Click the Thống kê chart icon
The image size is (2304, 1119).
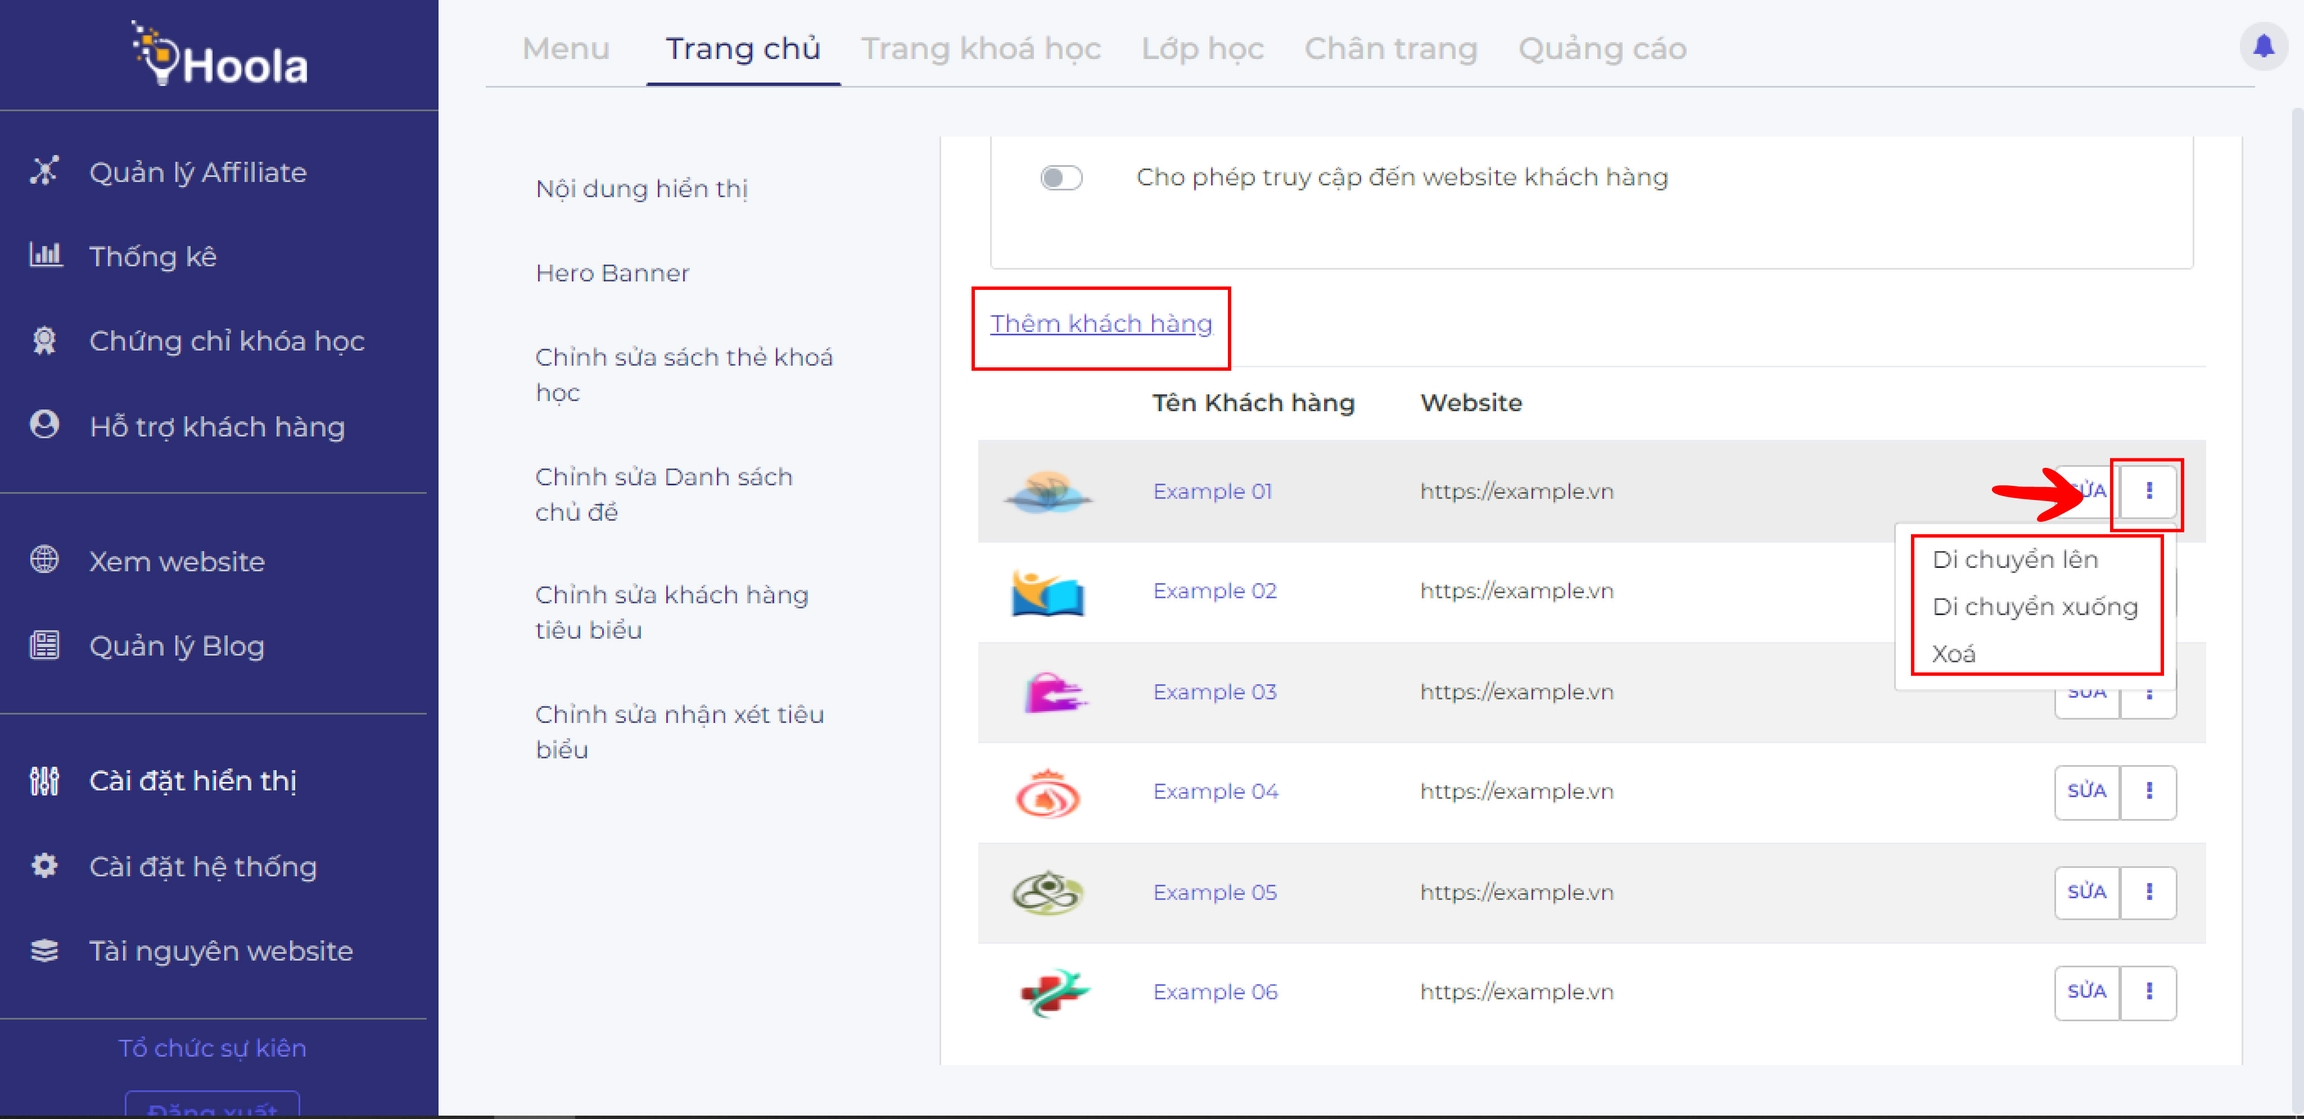(44, 256)
